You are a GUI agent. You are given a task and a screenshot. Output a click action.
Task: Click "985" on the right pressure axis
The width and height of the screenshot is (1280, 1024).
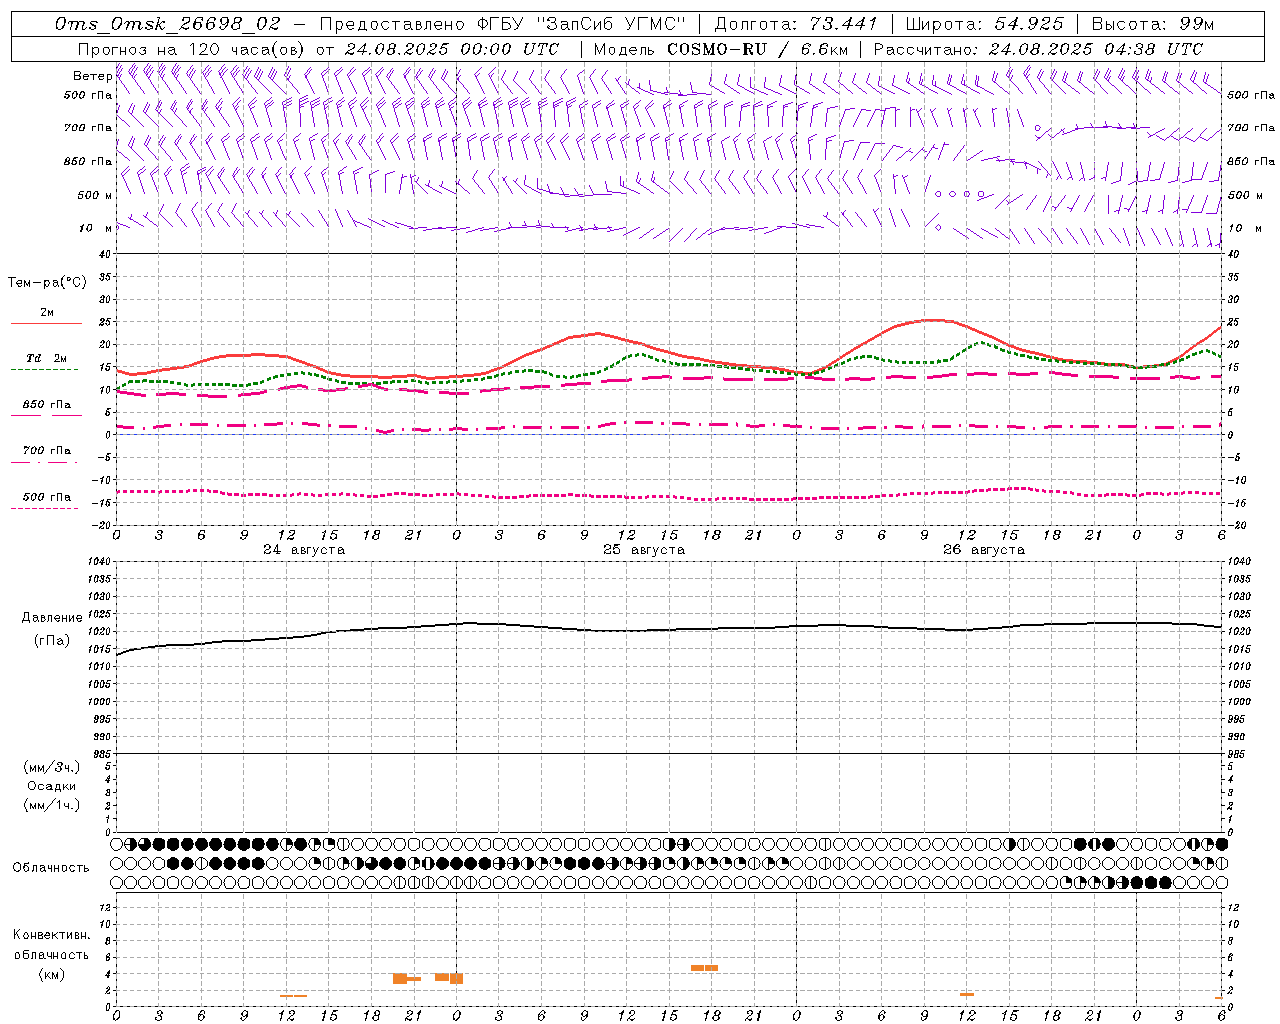[1237, 754]
